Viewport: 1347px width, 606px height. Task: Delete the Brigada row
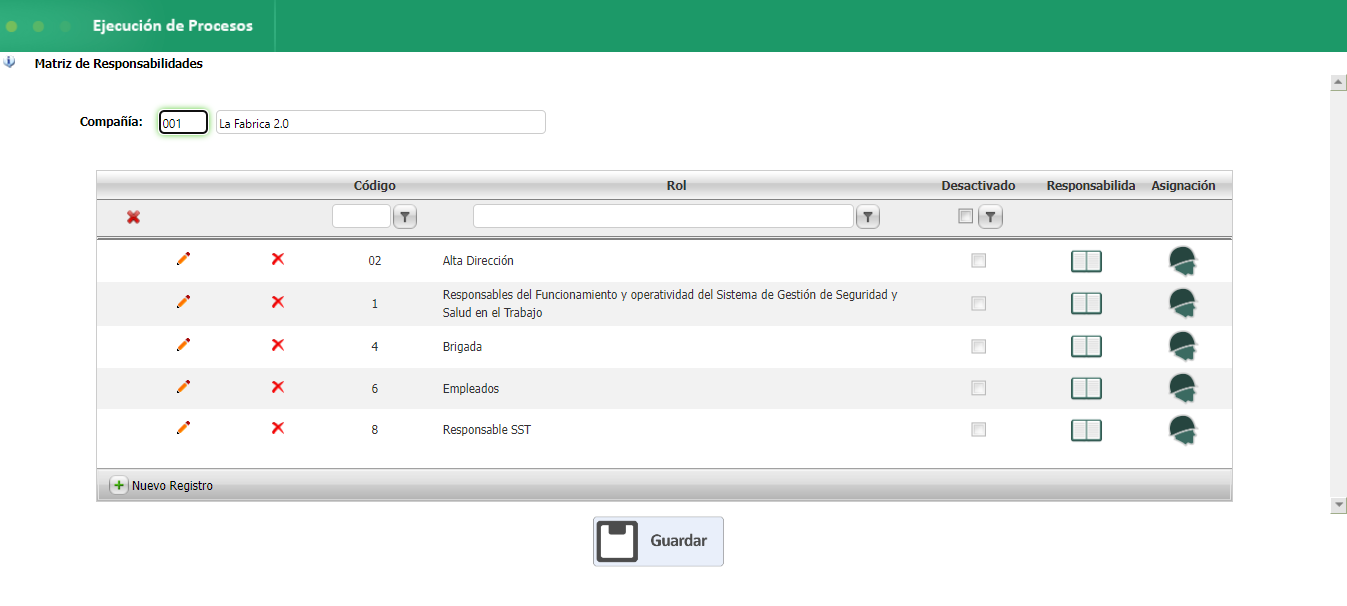(x=278, y=345)
